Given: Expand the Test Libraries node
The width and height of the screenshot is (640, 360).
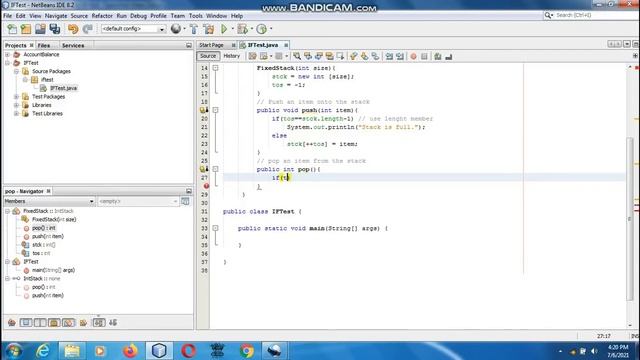Looking at the screenshot, I should coord(16,113).
